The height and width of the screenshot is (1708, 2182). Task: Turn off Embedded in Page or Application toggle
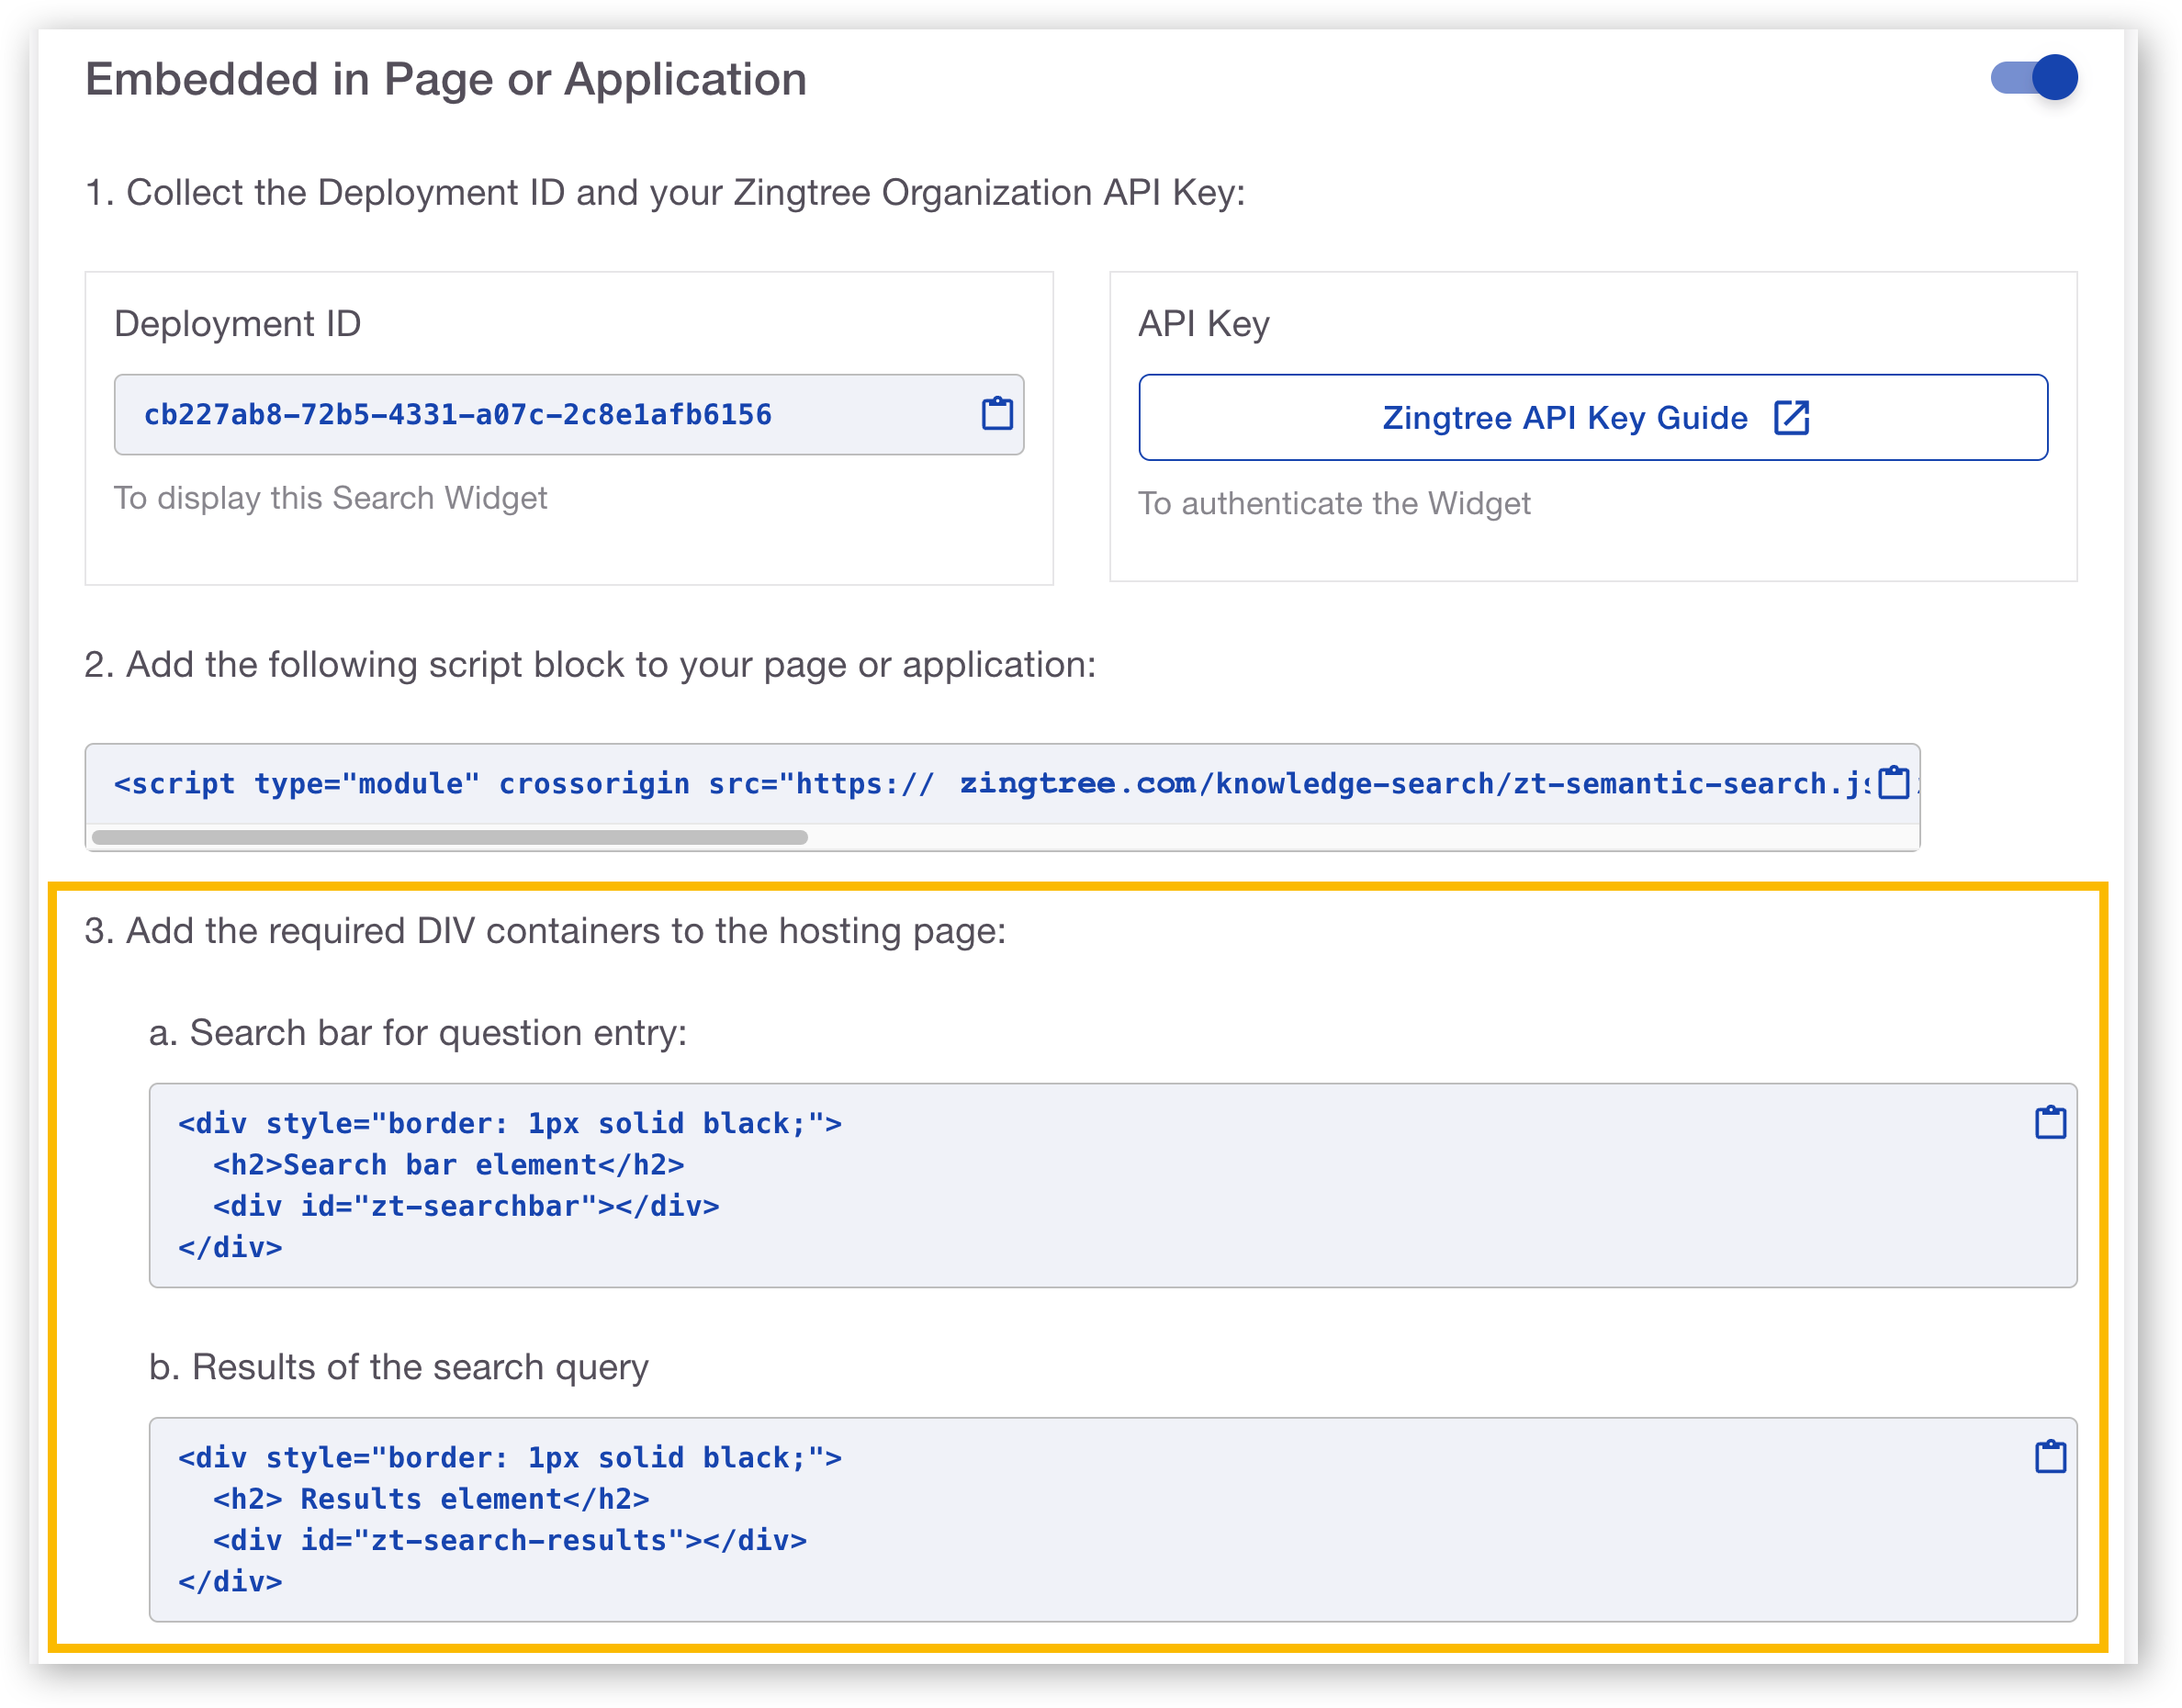point(2034,78)
